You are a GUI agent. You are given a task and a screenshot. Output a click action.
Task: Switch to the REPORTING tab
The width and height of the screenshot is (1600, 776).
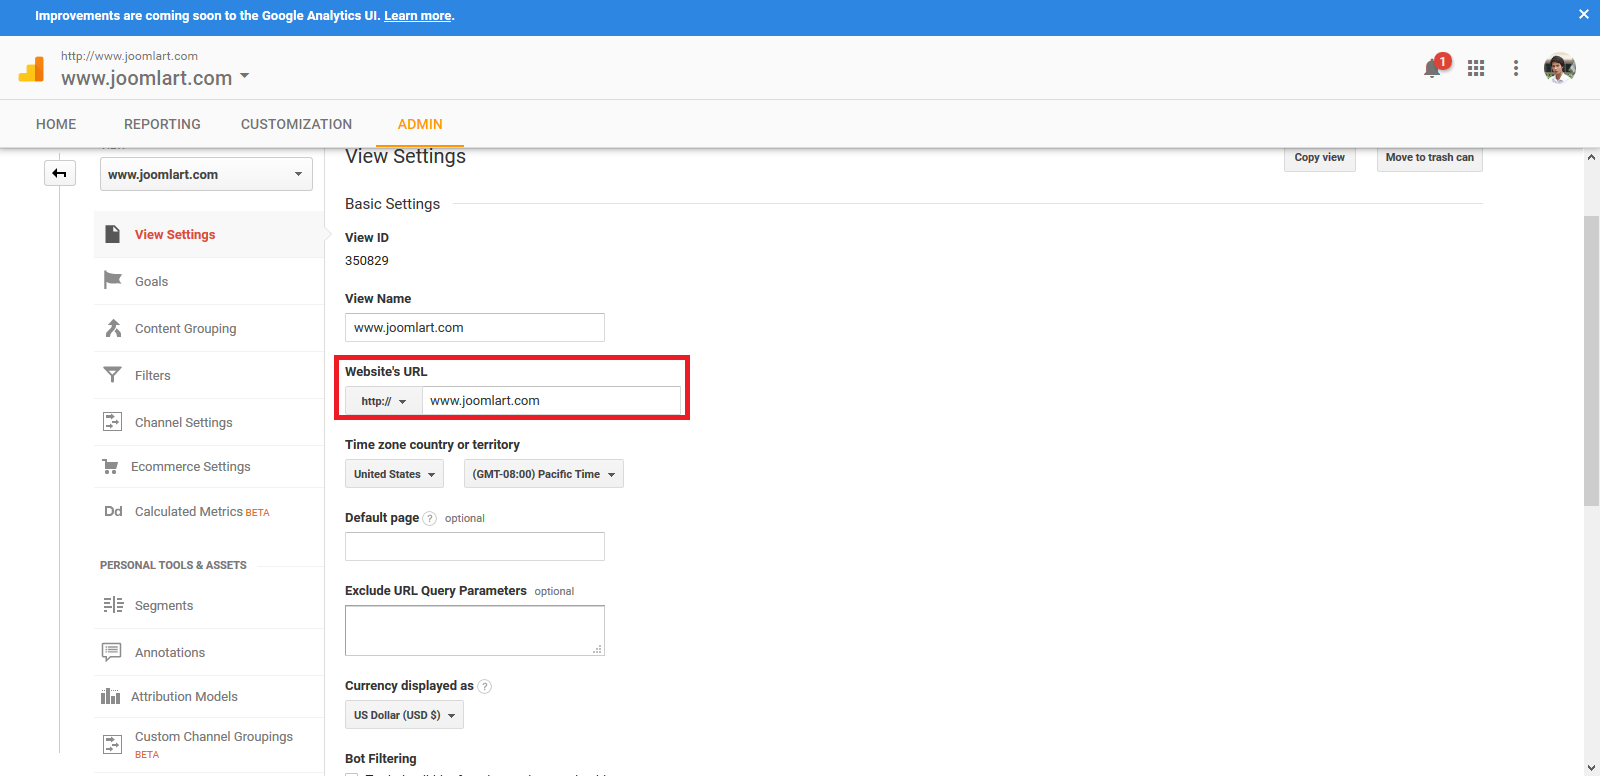click(x=162, y=124)
